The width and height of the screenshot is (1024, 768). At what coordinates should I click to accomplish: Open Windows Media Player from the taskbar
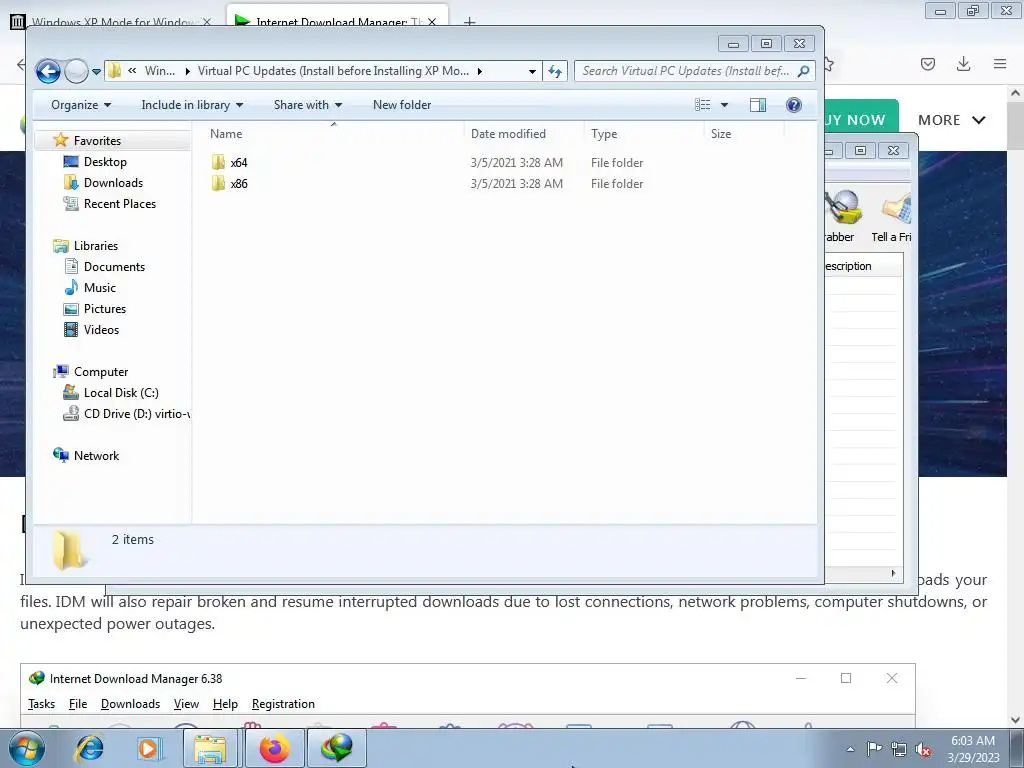click(148, 748)
